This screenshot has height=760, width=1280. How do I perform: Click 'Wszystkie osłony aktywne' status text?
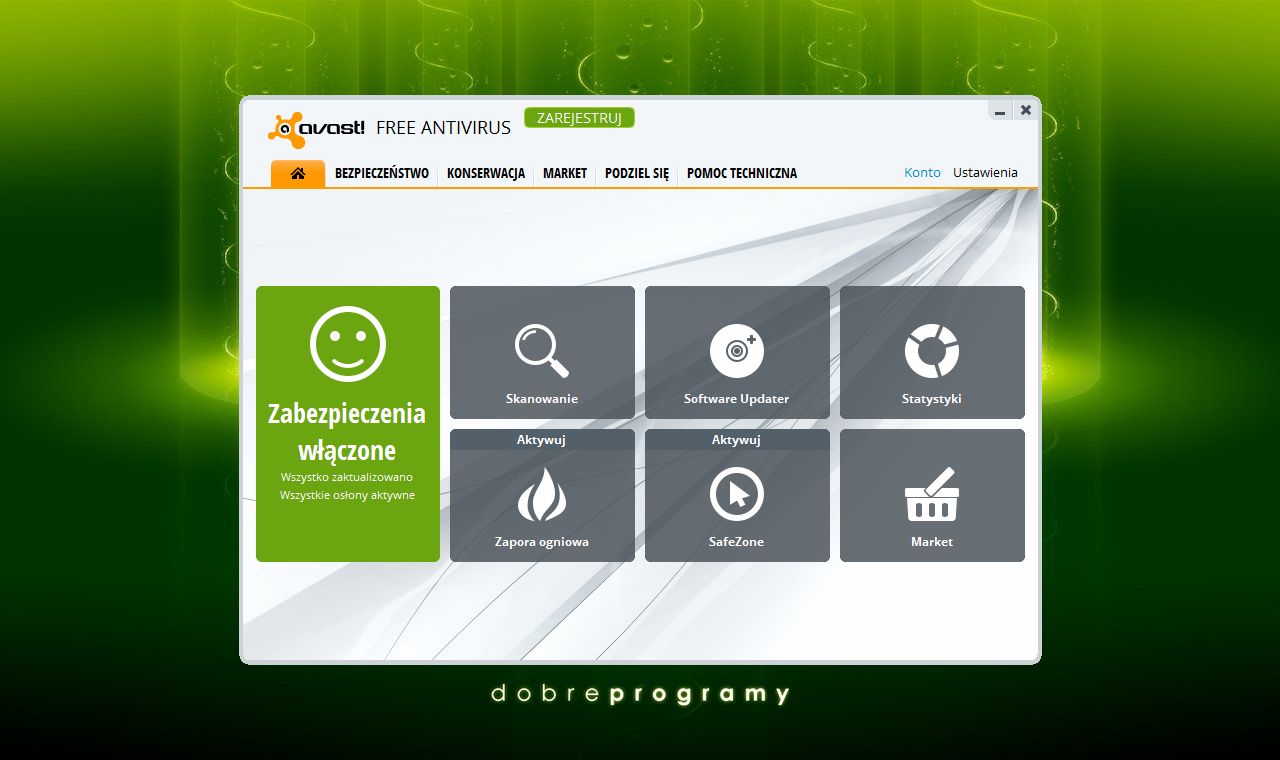347,495
